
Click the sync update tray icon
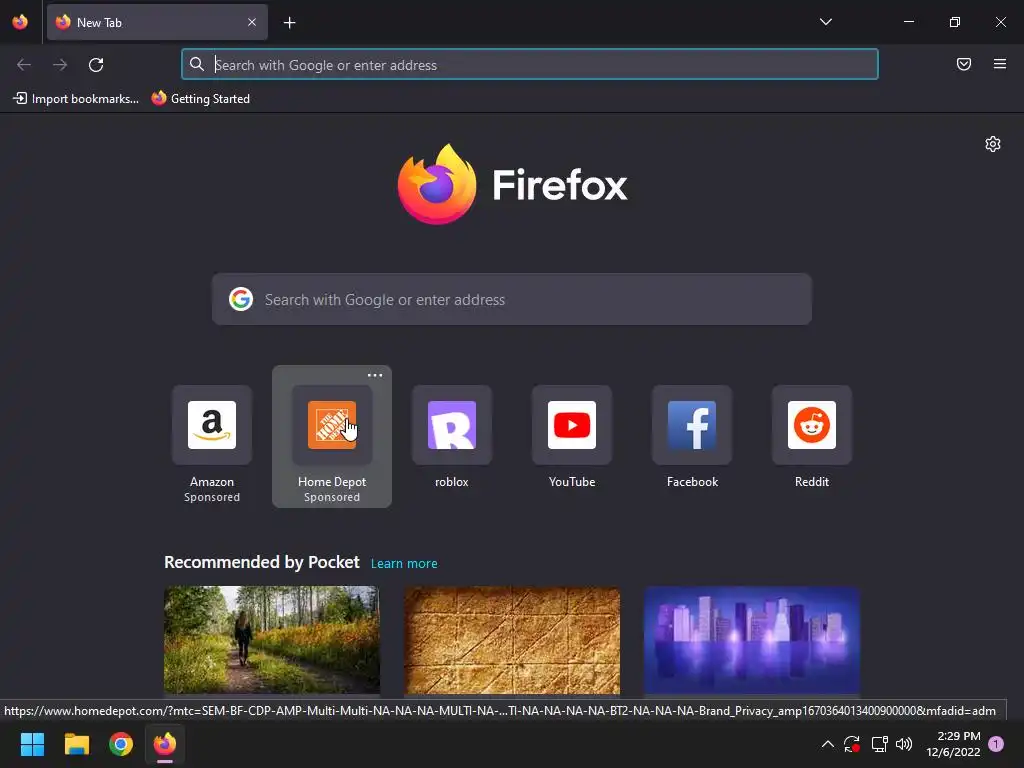pos(852,744)
